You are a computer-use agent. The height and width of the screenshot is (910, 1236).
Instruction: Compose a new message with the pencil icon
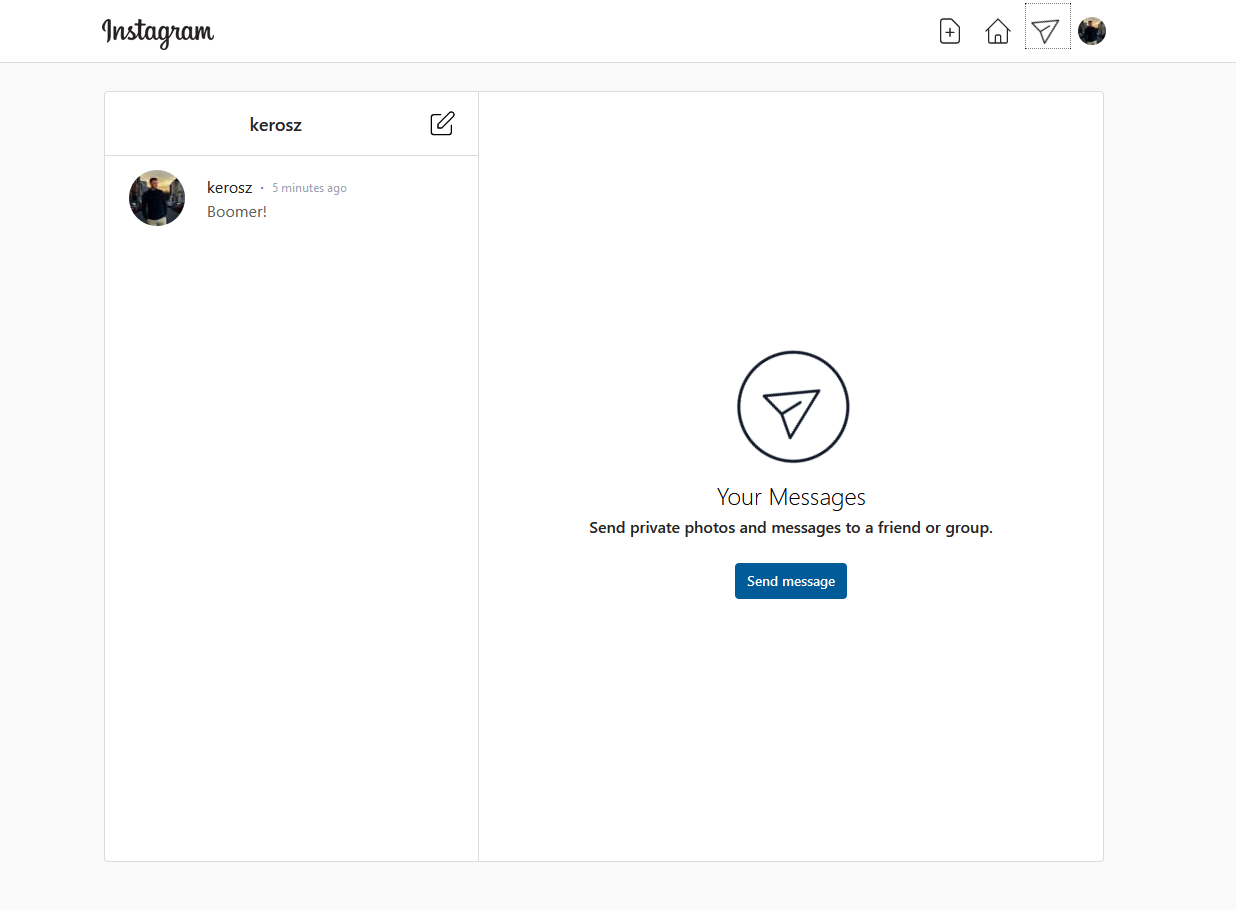(x=442, y=124)
